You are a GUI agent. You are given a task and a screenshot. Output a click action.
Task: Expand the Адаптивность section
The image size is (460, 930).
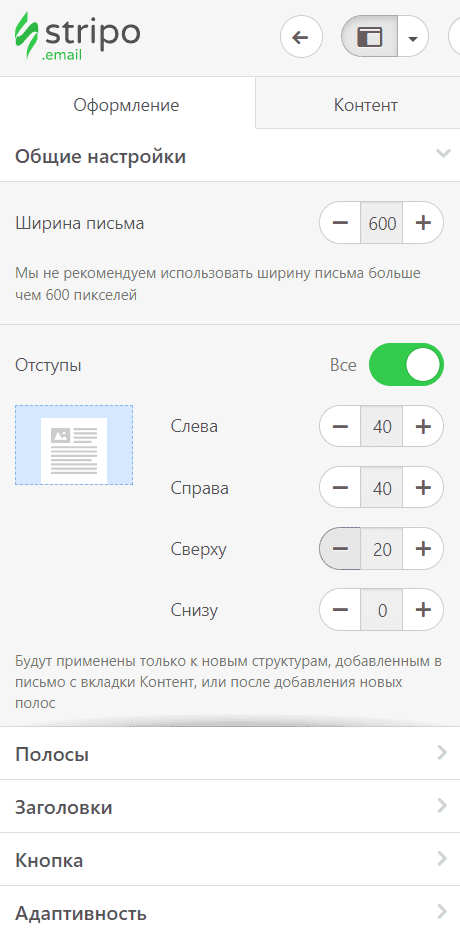(x=230, y=910)
